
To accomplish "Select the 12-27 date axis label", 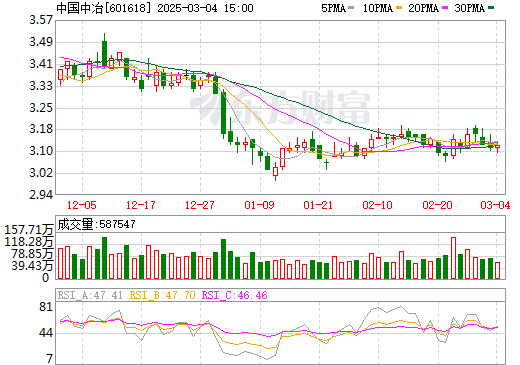I will (200, 205).
